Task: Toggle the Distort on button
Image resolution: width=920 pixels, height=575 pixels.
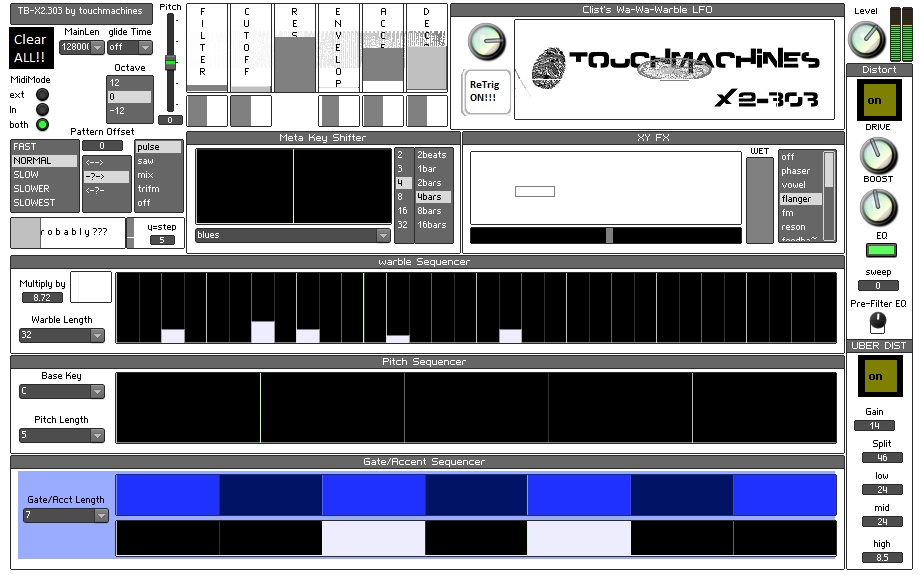Action: coord(878,100)
